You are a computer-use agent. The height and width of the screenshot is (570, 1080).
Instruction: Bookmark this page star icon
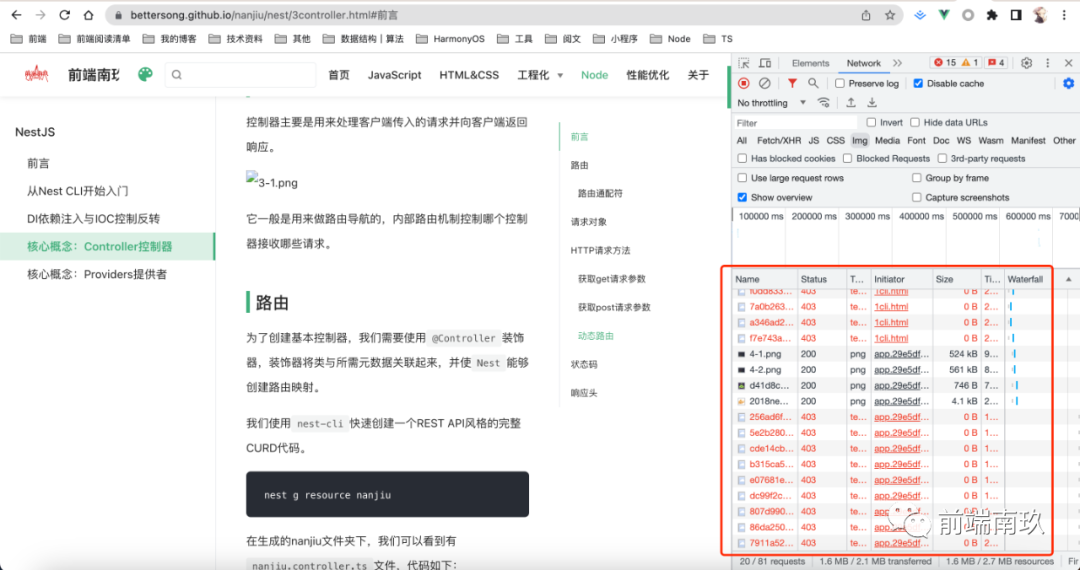(890, 14)
